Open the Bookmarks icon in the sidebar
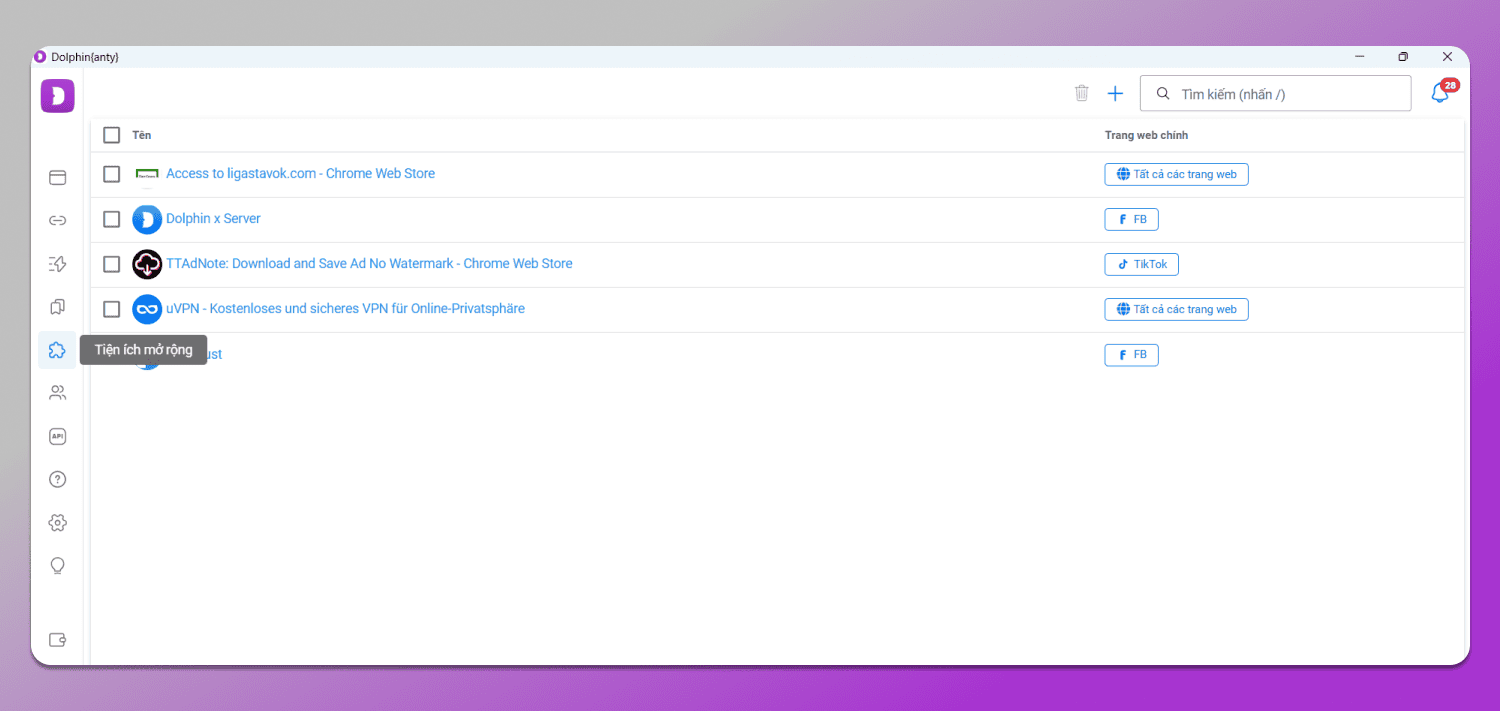This screenshot has width=1500, height=711. [x=58, y=307]
